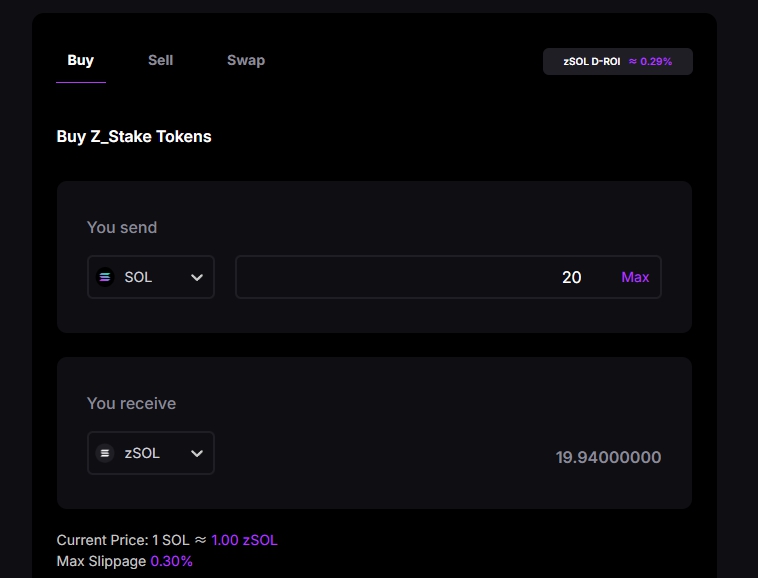Click the zSOL token logo icon
The width and height of the screenshot is (758, 578).
coord(105,453)
